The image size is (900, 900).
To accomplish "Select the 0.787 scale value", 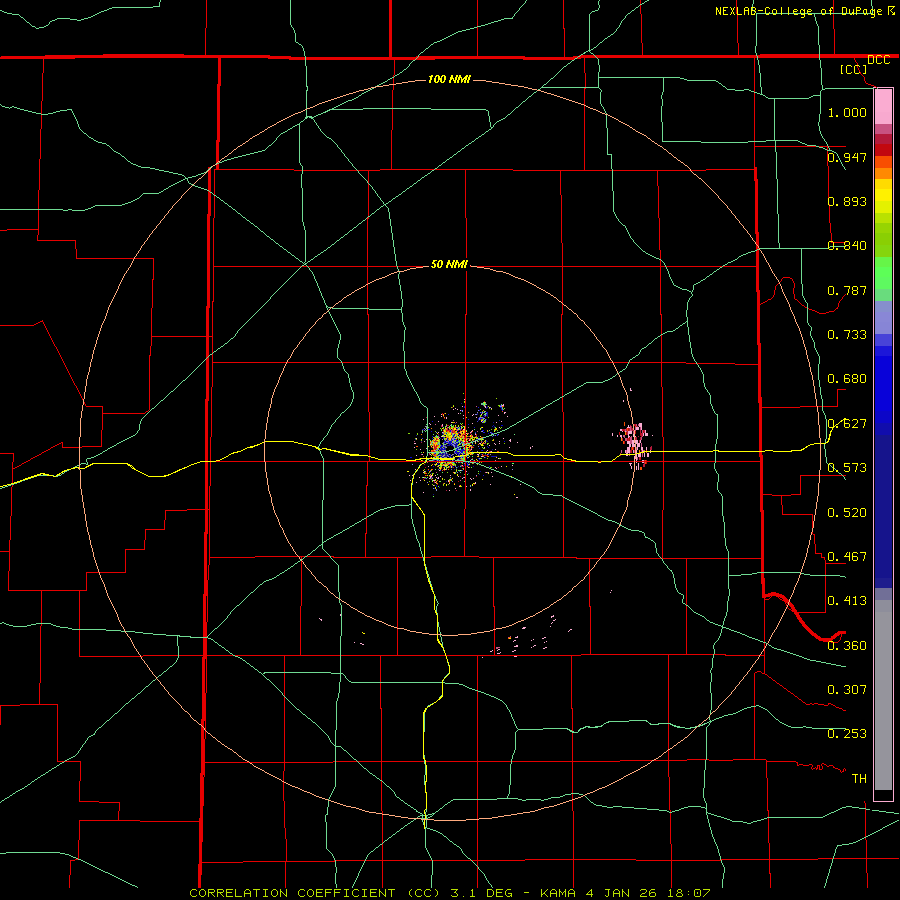I will click(x=847, y=290).
